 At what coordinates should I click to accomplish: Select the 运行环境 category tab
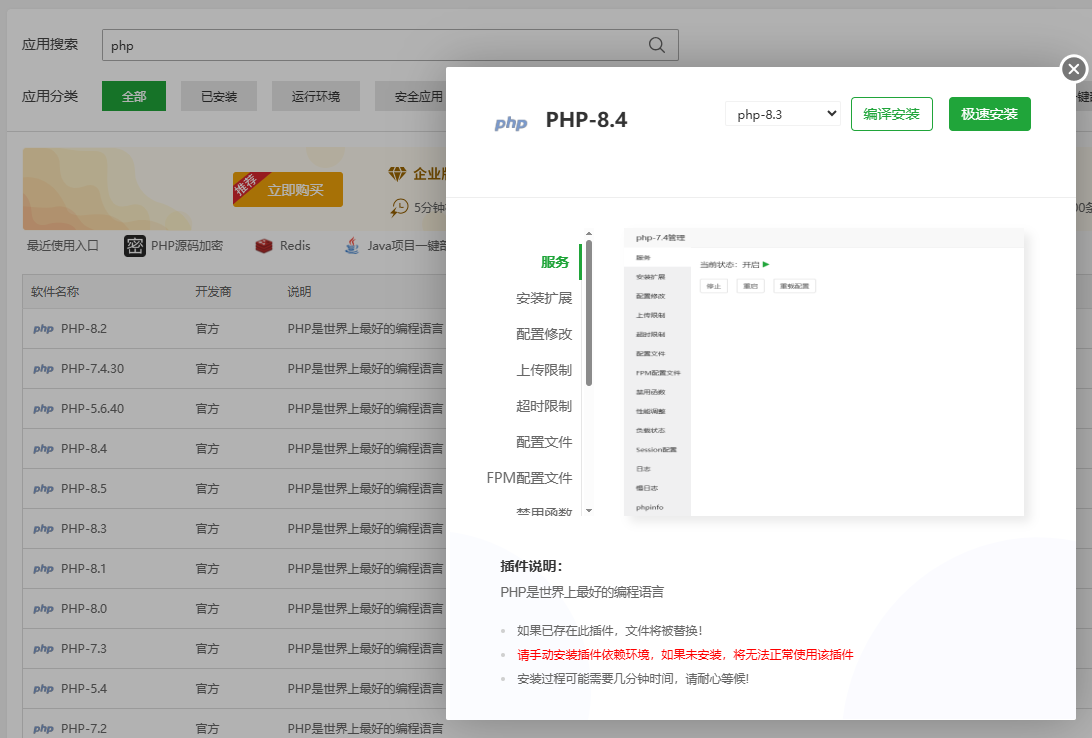pos(316,97)
